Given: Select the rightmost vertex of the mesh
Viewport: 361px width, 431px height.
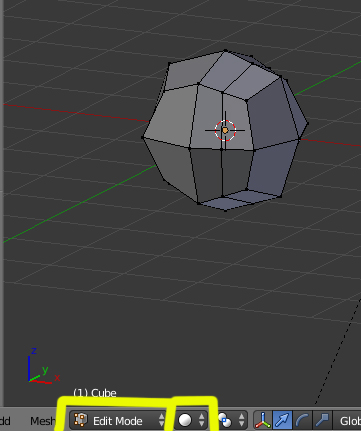Looking at the screenshot, I should [x=307, y=124].
